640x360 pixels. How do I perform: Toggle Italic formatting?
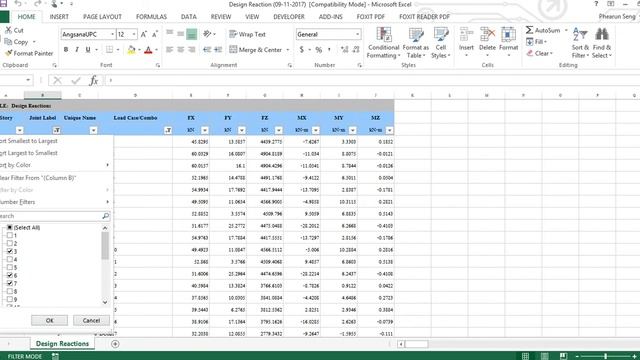77,50
